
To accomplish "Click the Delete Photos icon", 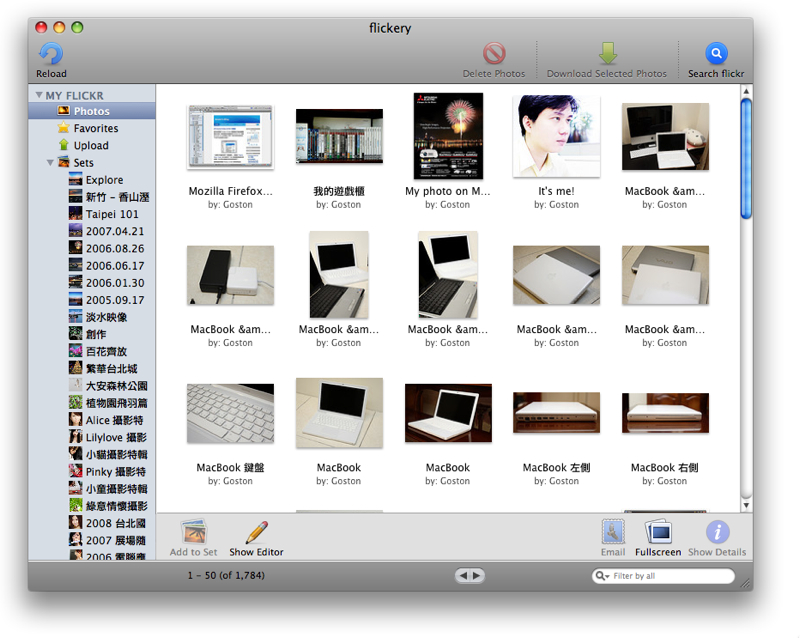I will click(x=494, y=53).
